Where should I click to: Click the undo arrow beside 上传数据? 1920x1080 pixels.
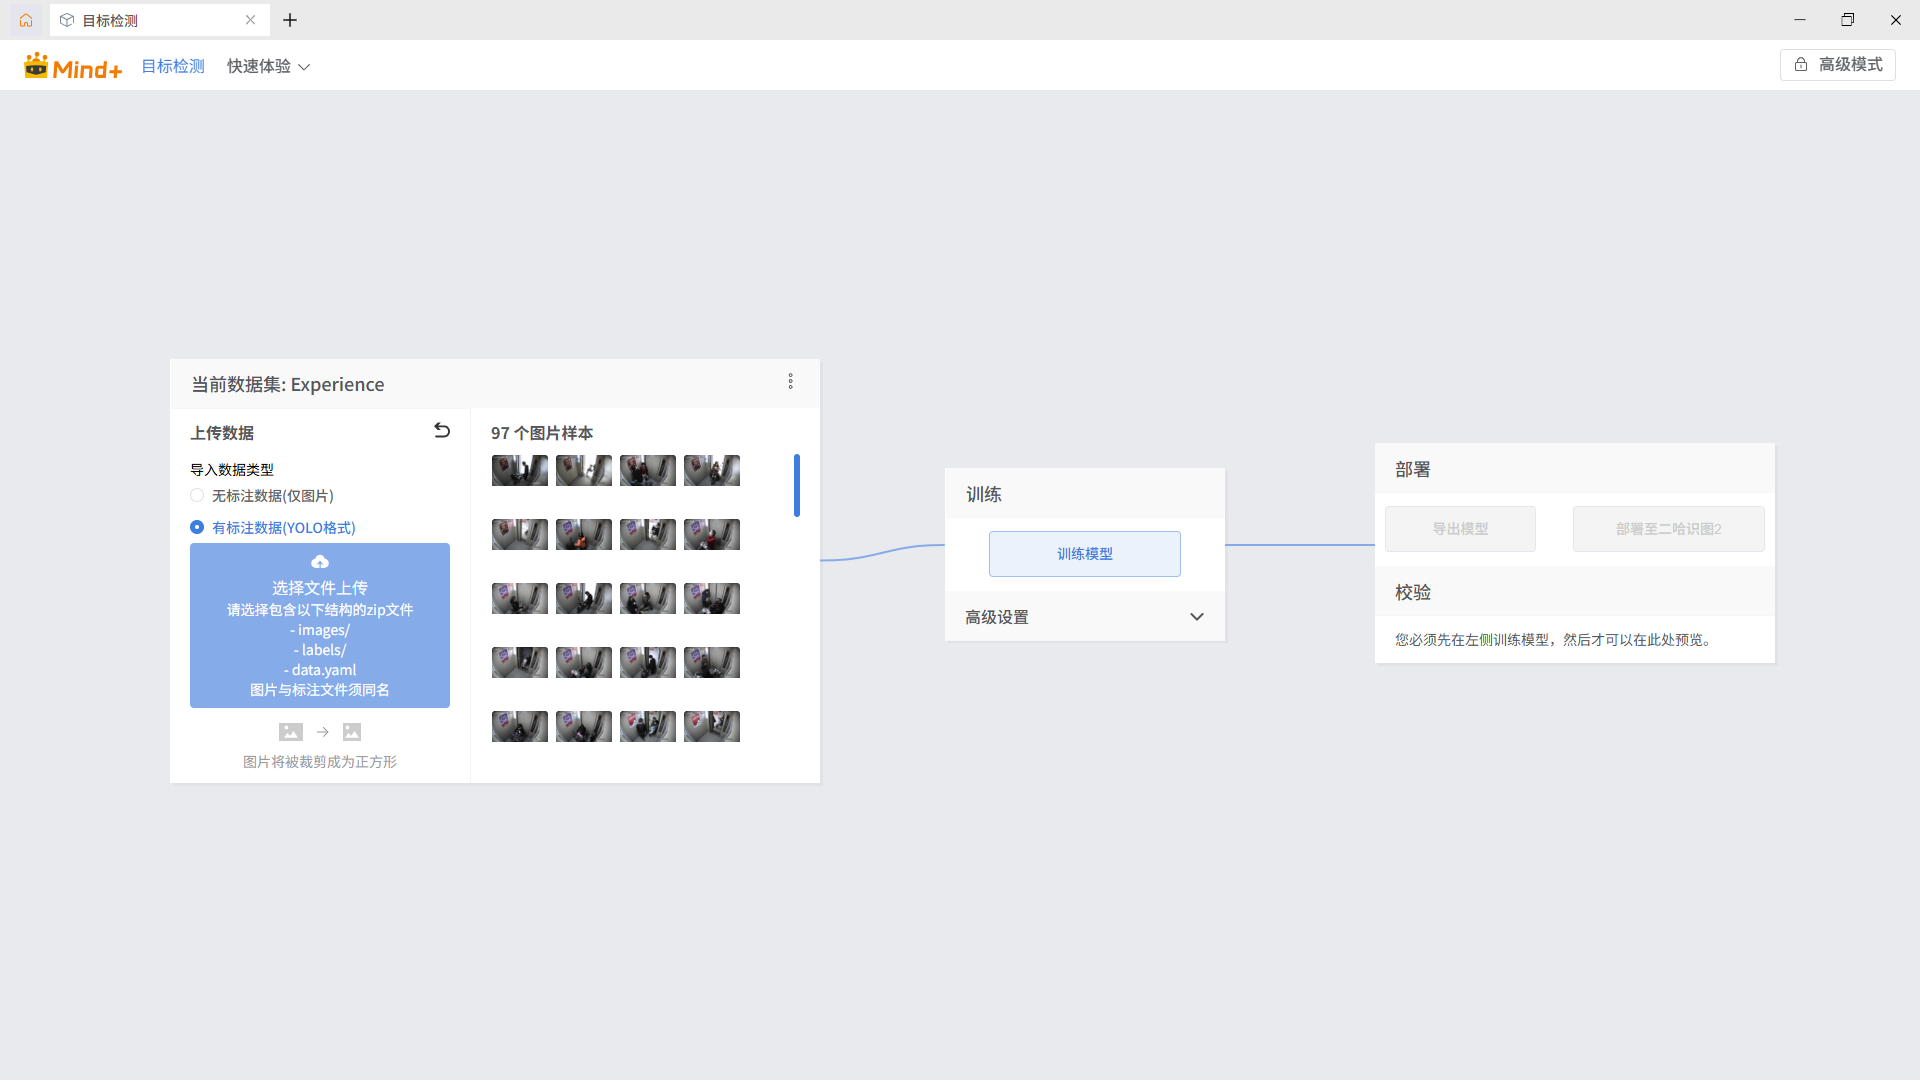pyautogui.click(x=442, y=431)
